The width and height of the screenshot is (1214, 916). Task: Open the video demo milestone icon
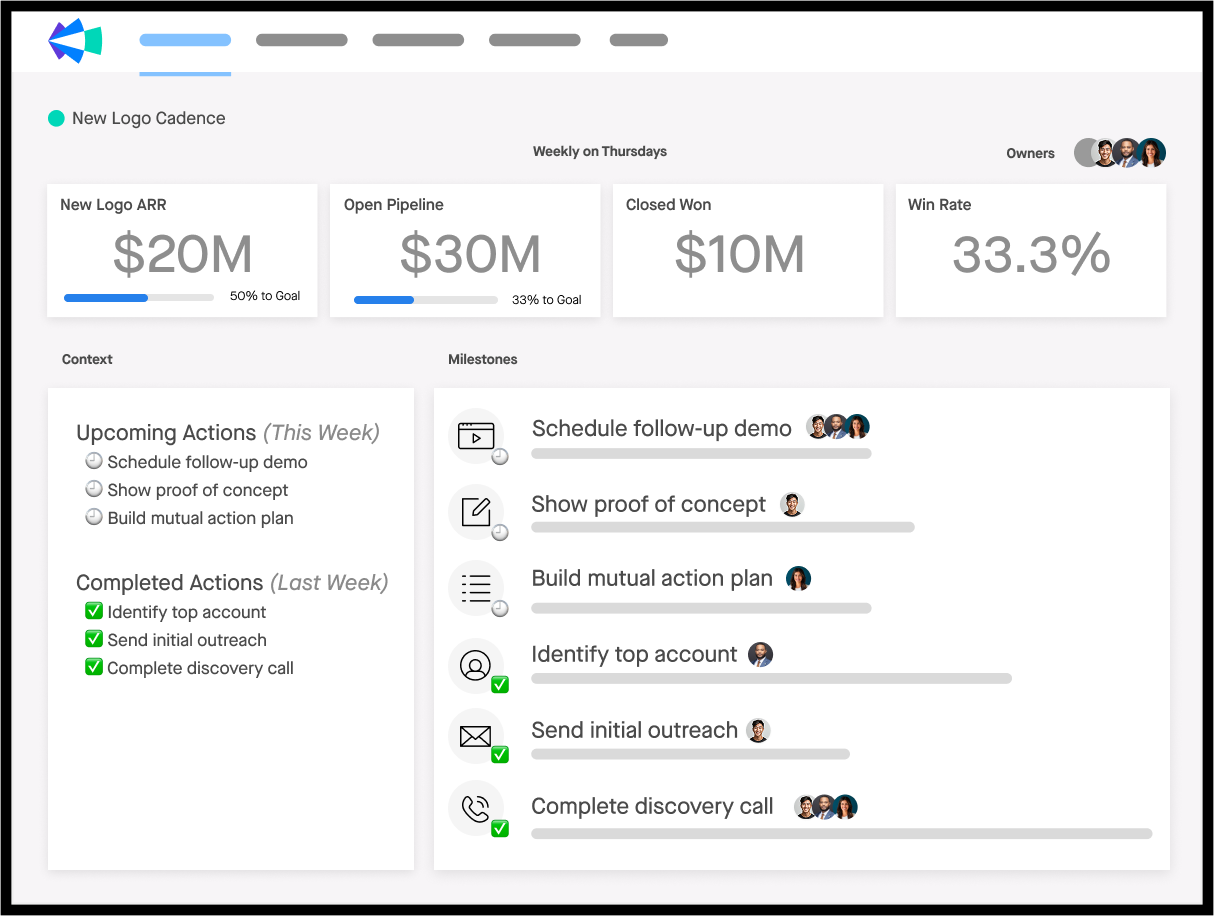(x=476, y=436)
